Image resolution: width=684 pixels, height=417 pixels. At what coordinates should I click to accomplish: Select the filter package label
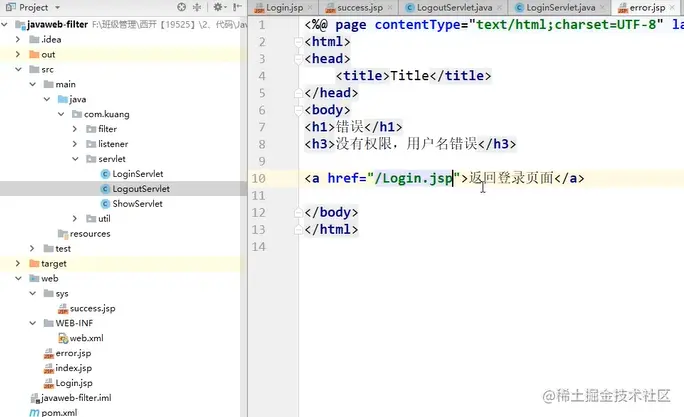click(108, 129)
